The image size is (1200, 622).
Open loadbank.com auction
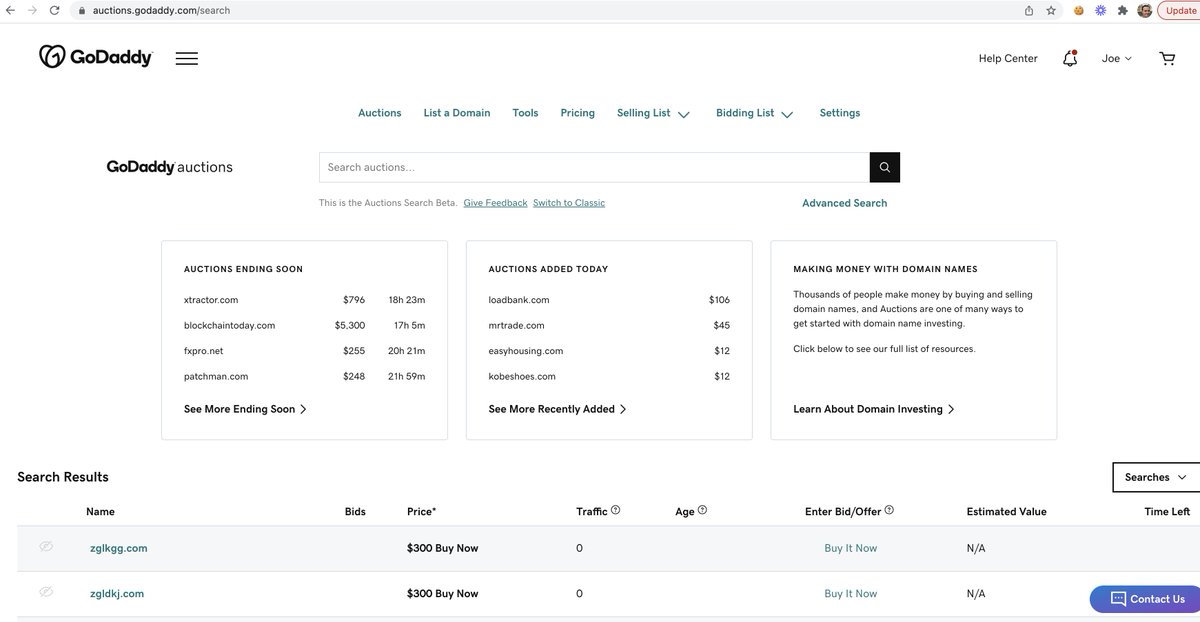pyautogui.click(x=518, y=300)
